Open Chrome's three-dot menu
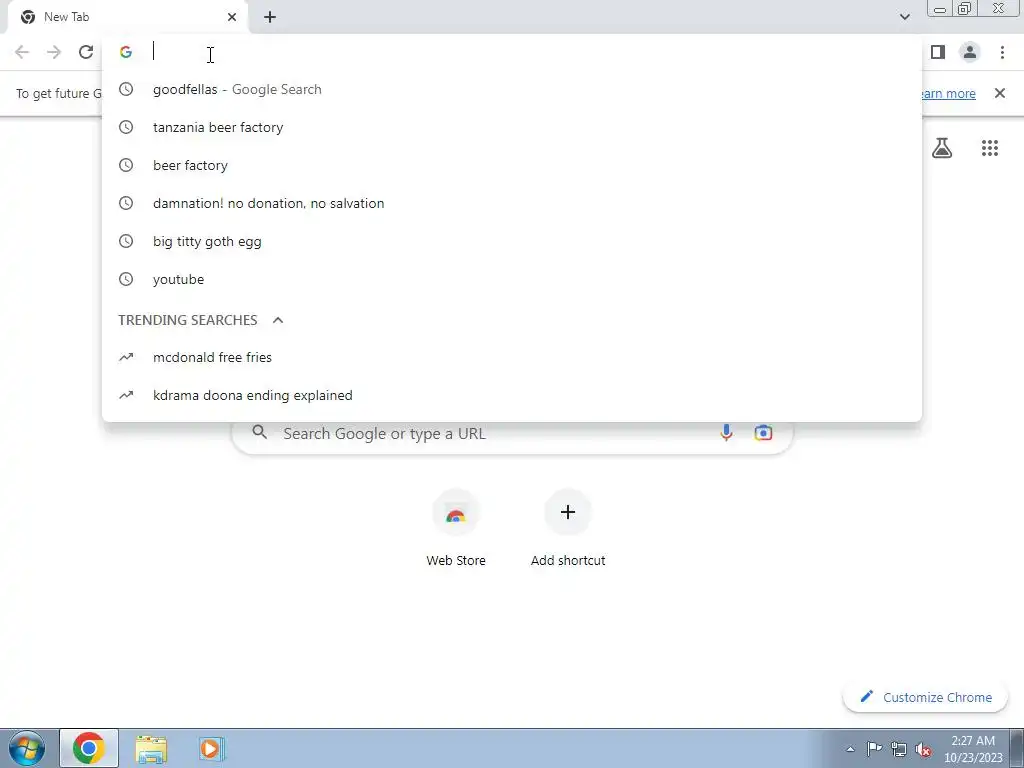The height and width of the screenshot is (768, 1024). tap(1002, 52)
